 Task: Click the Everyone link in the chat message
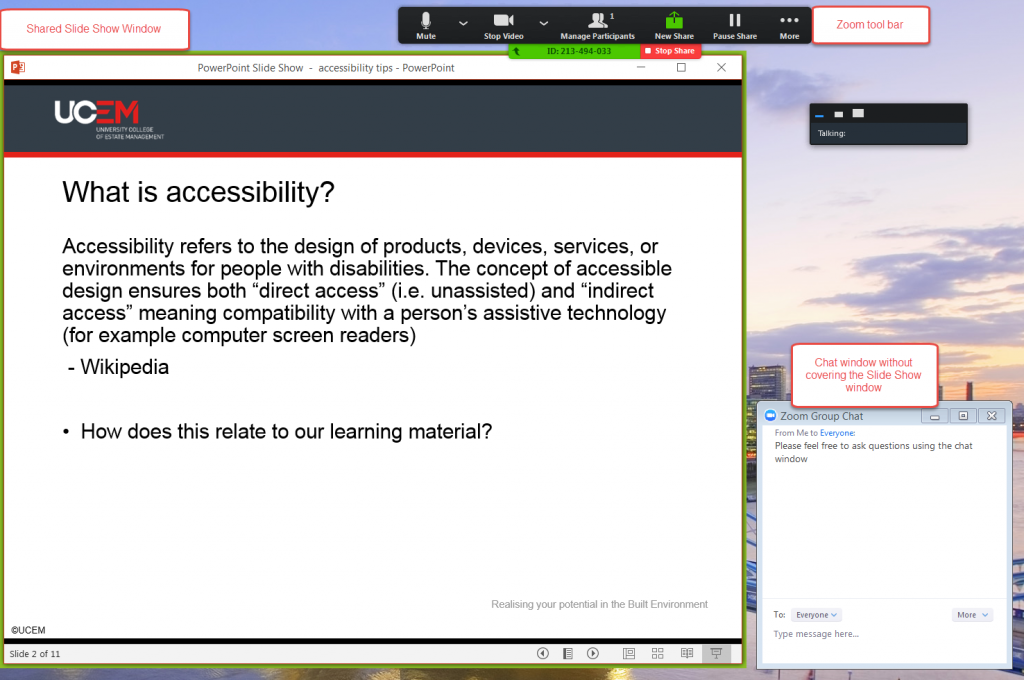837,433
